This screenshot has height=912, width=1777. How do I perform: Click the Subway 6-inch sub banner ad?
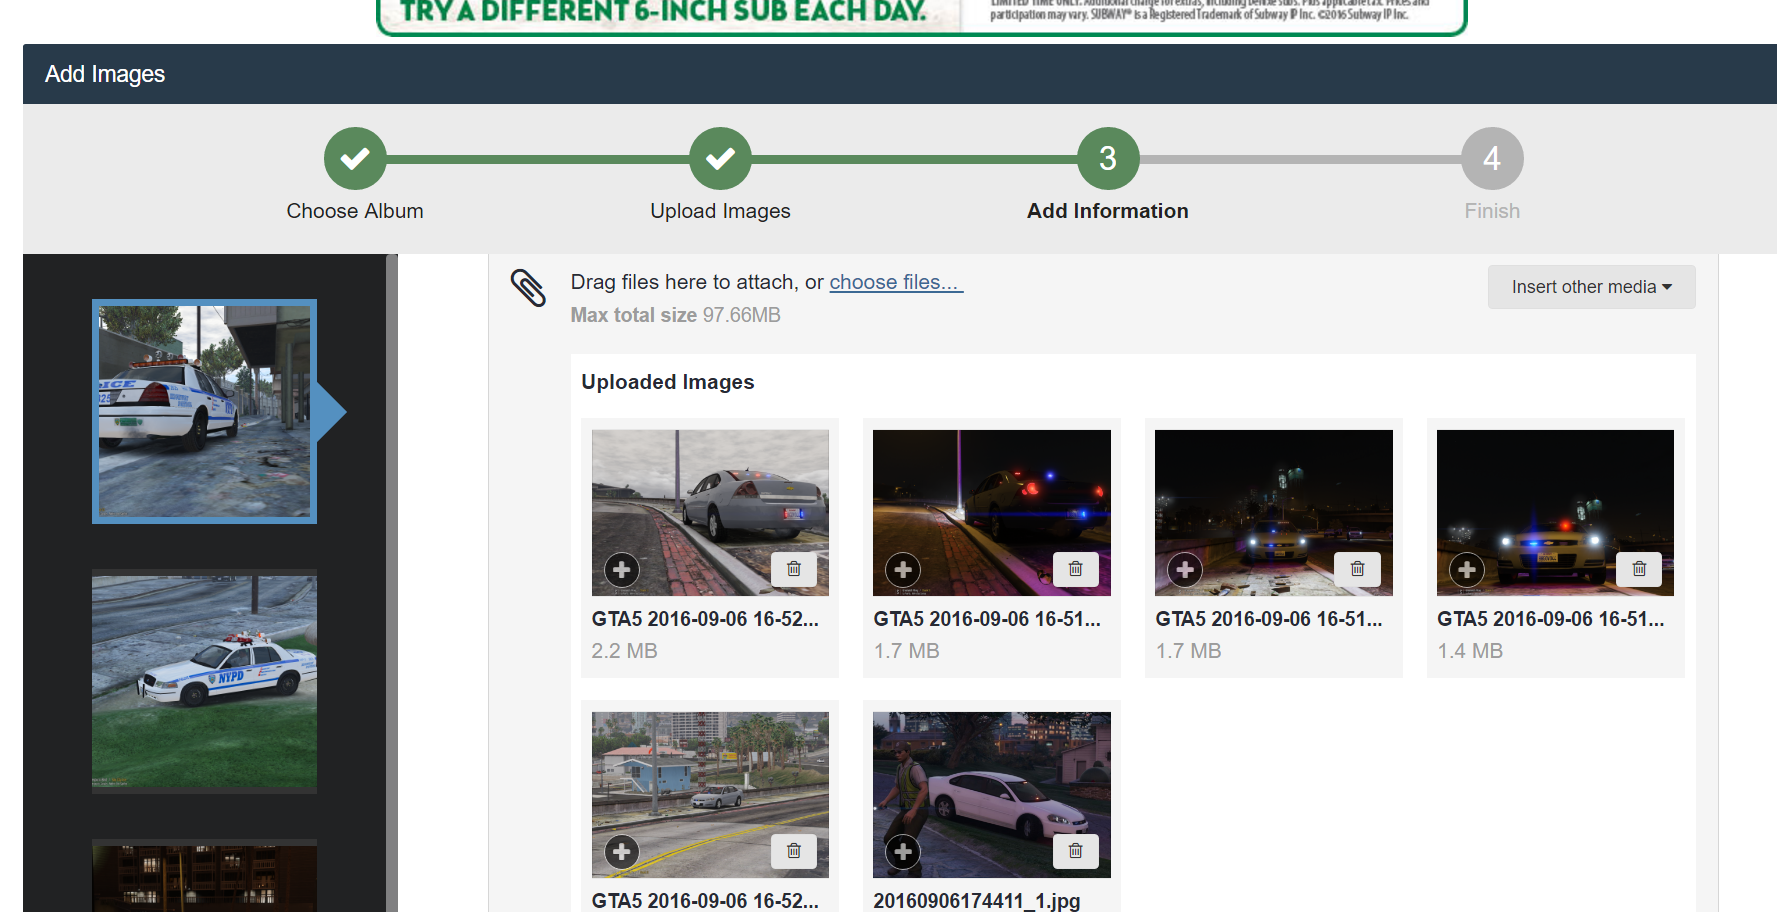pyautogui.click(x=921, y=17)
